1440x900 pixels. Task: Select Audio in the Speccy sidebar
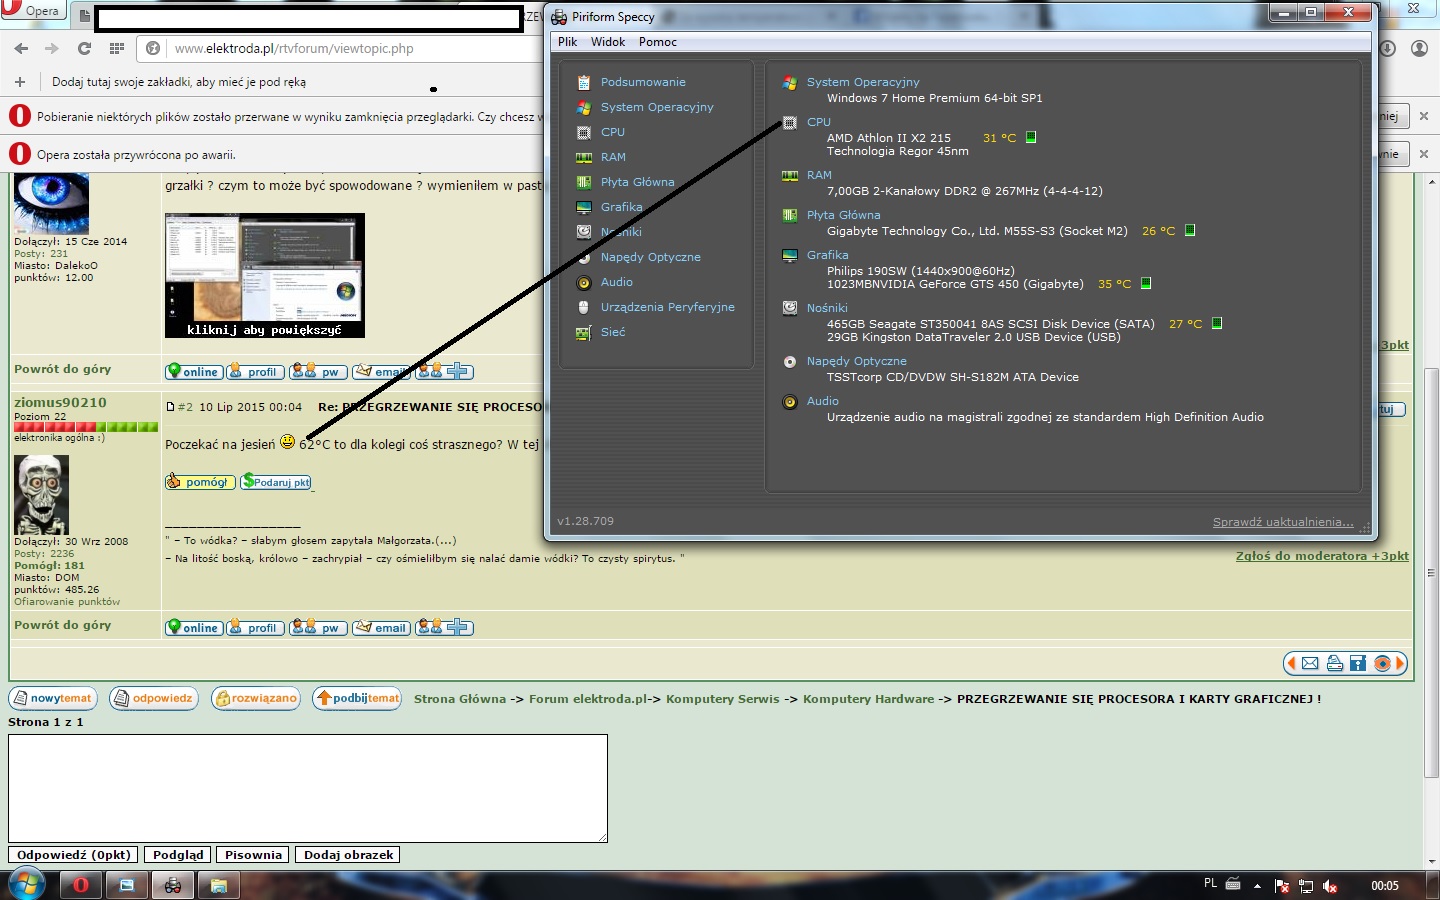617,282
